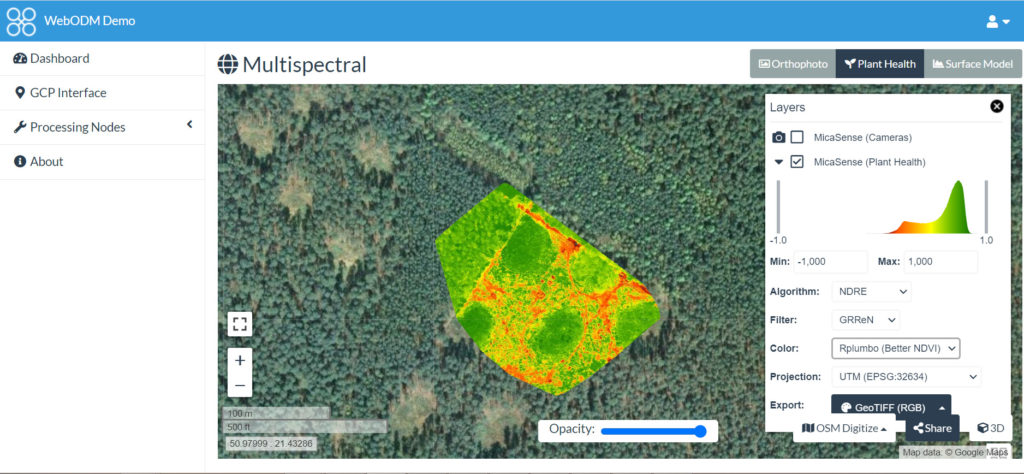Click the camera icon for MicaSense Cameras

(x=779, y=137)
